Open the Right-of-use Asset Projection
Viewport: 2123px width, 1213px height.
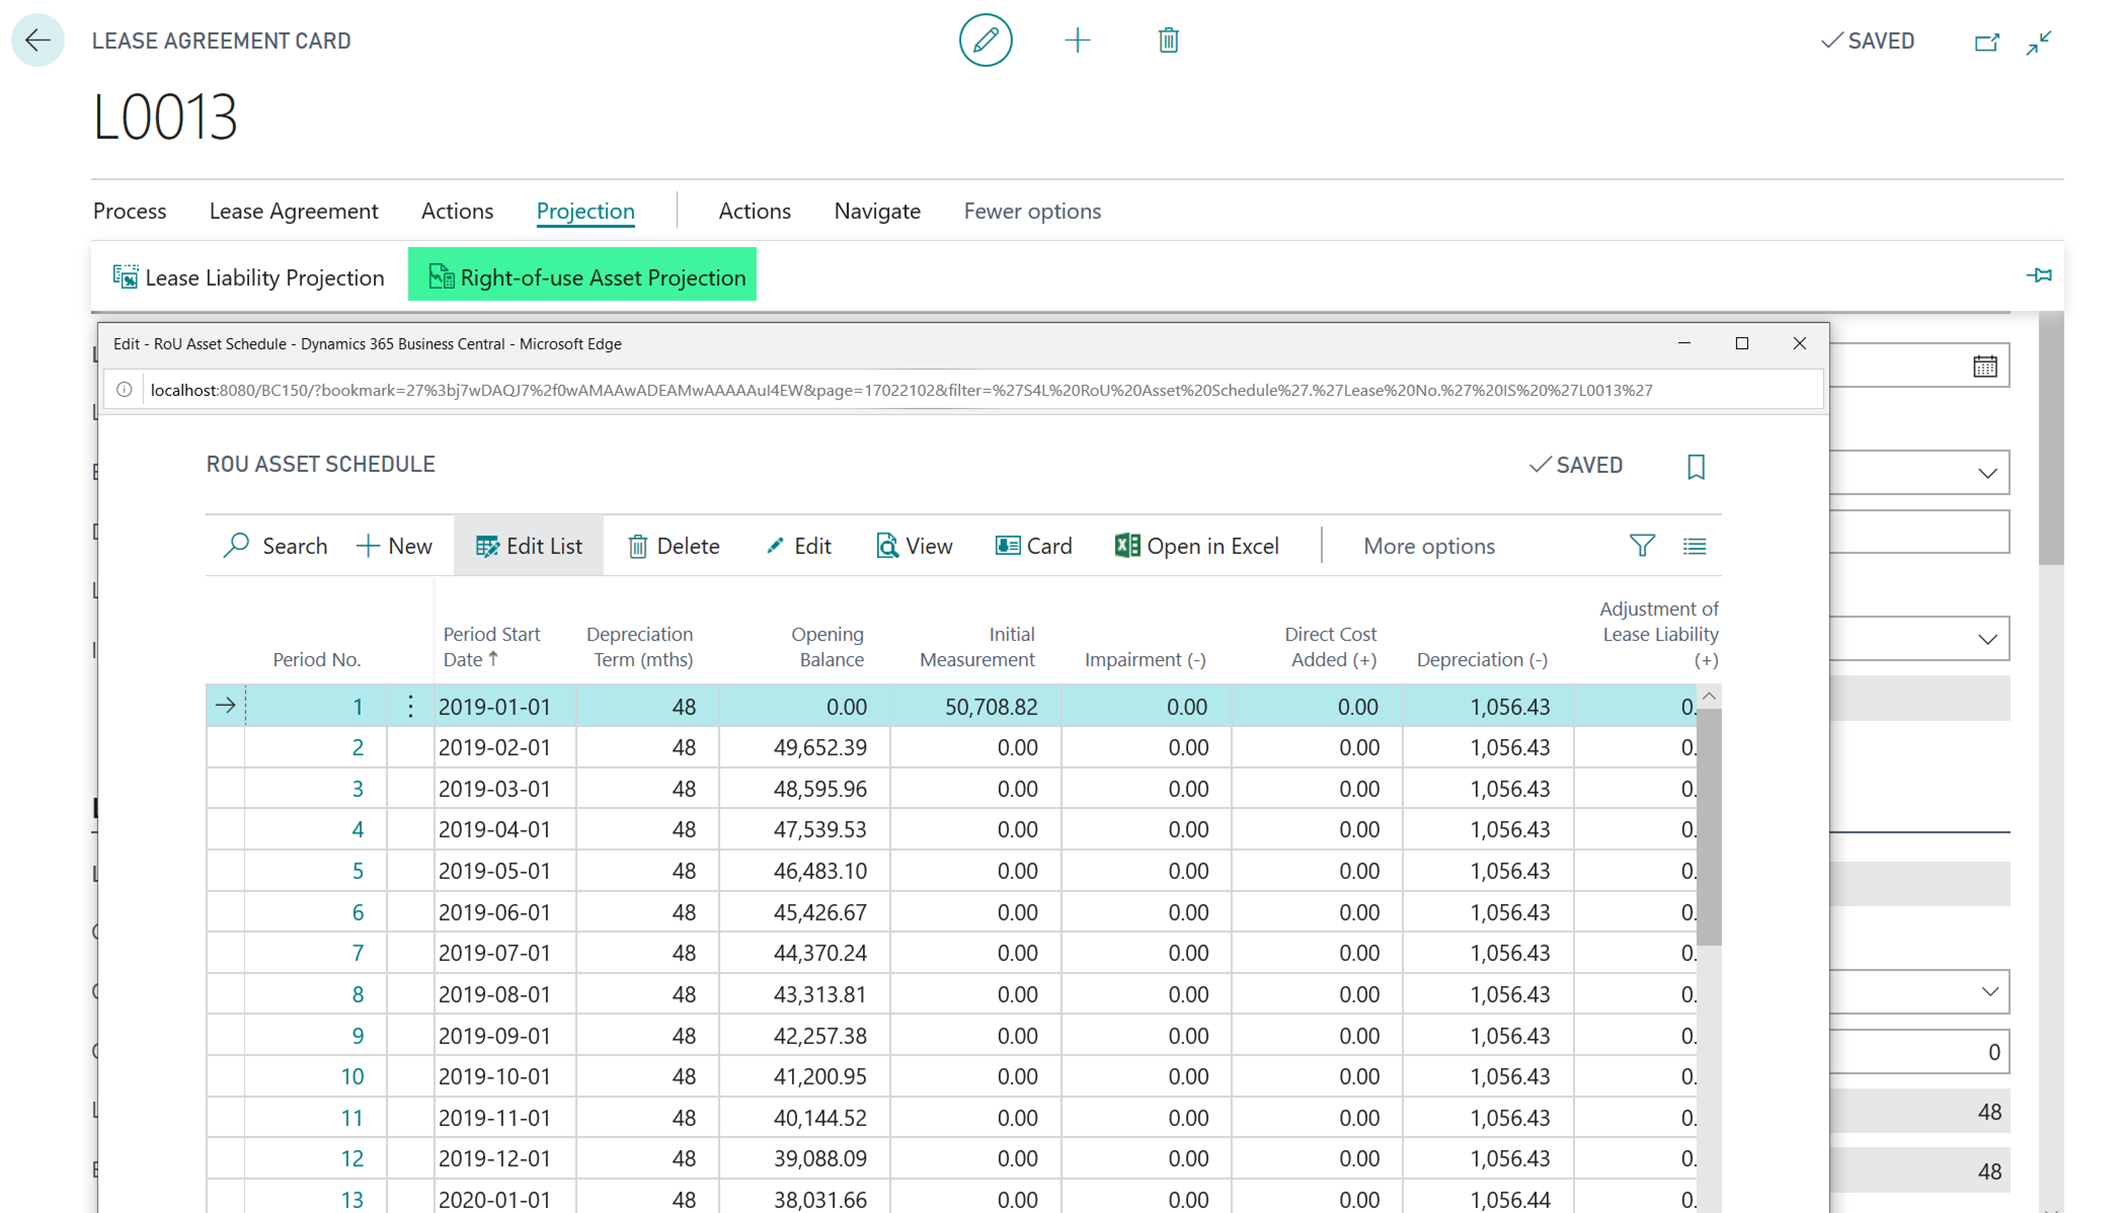coord(582,274)
